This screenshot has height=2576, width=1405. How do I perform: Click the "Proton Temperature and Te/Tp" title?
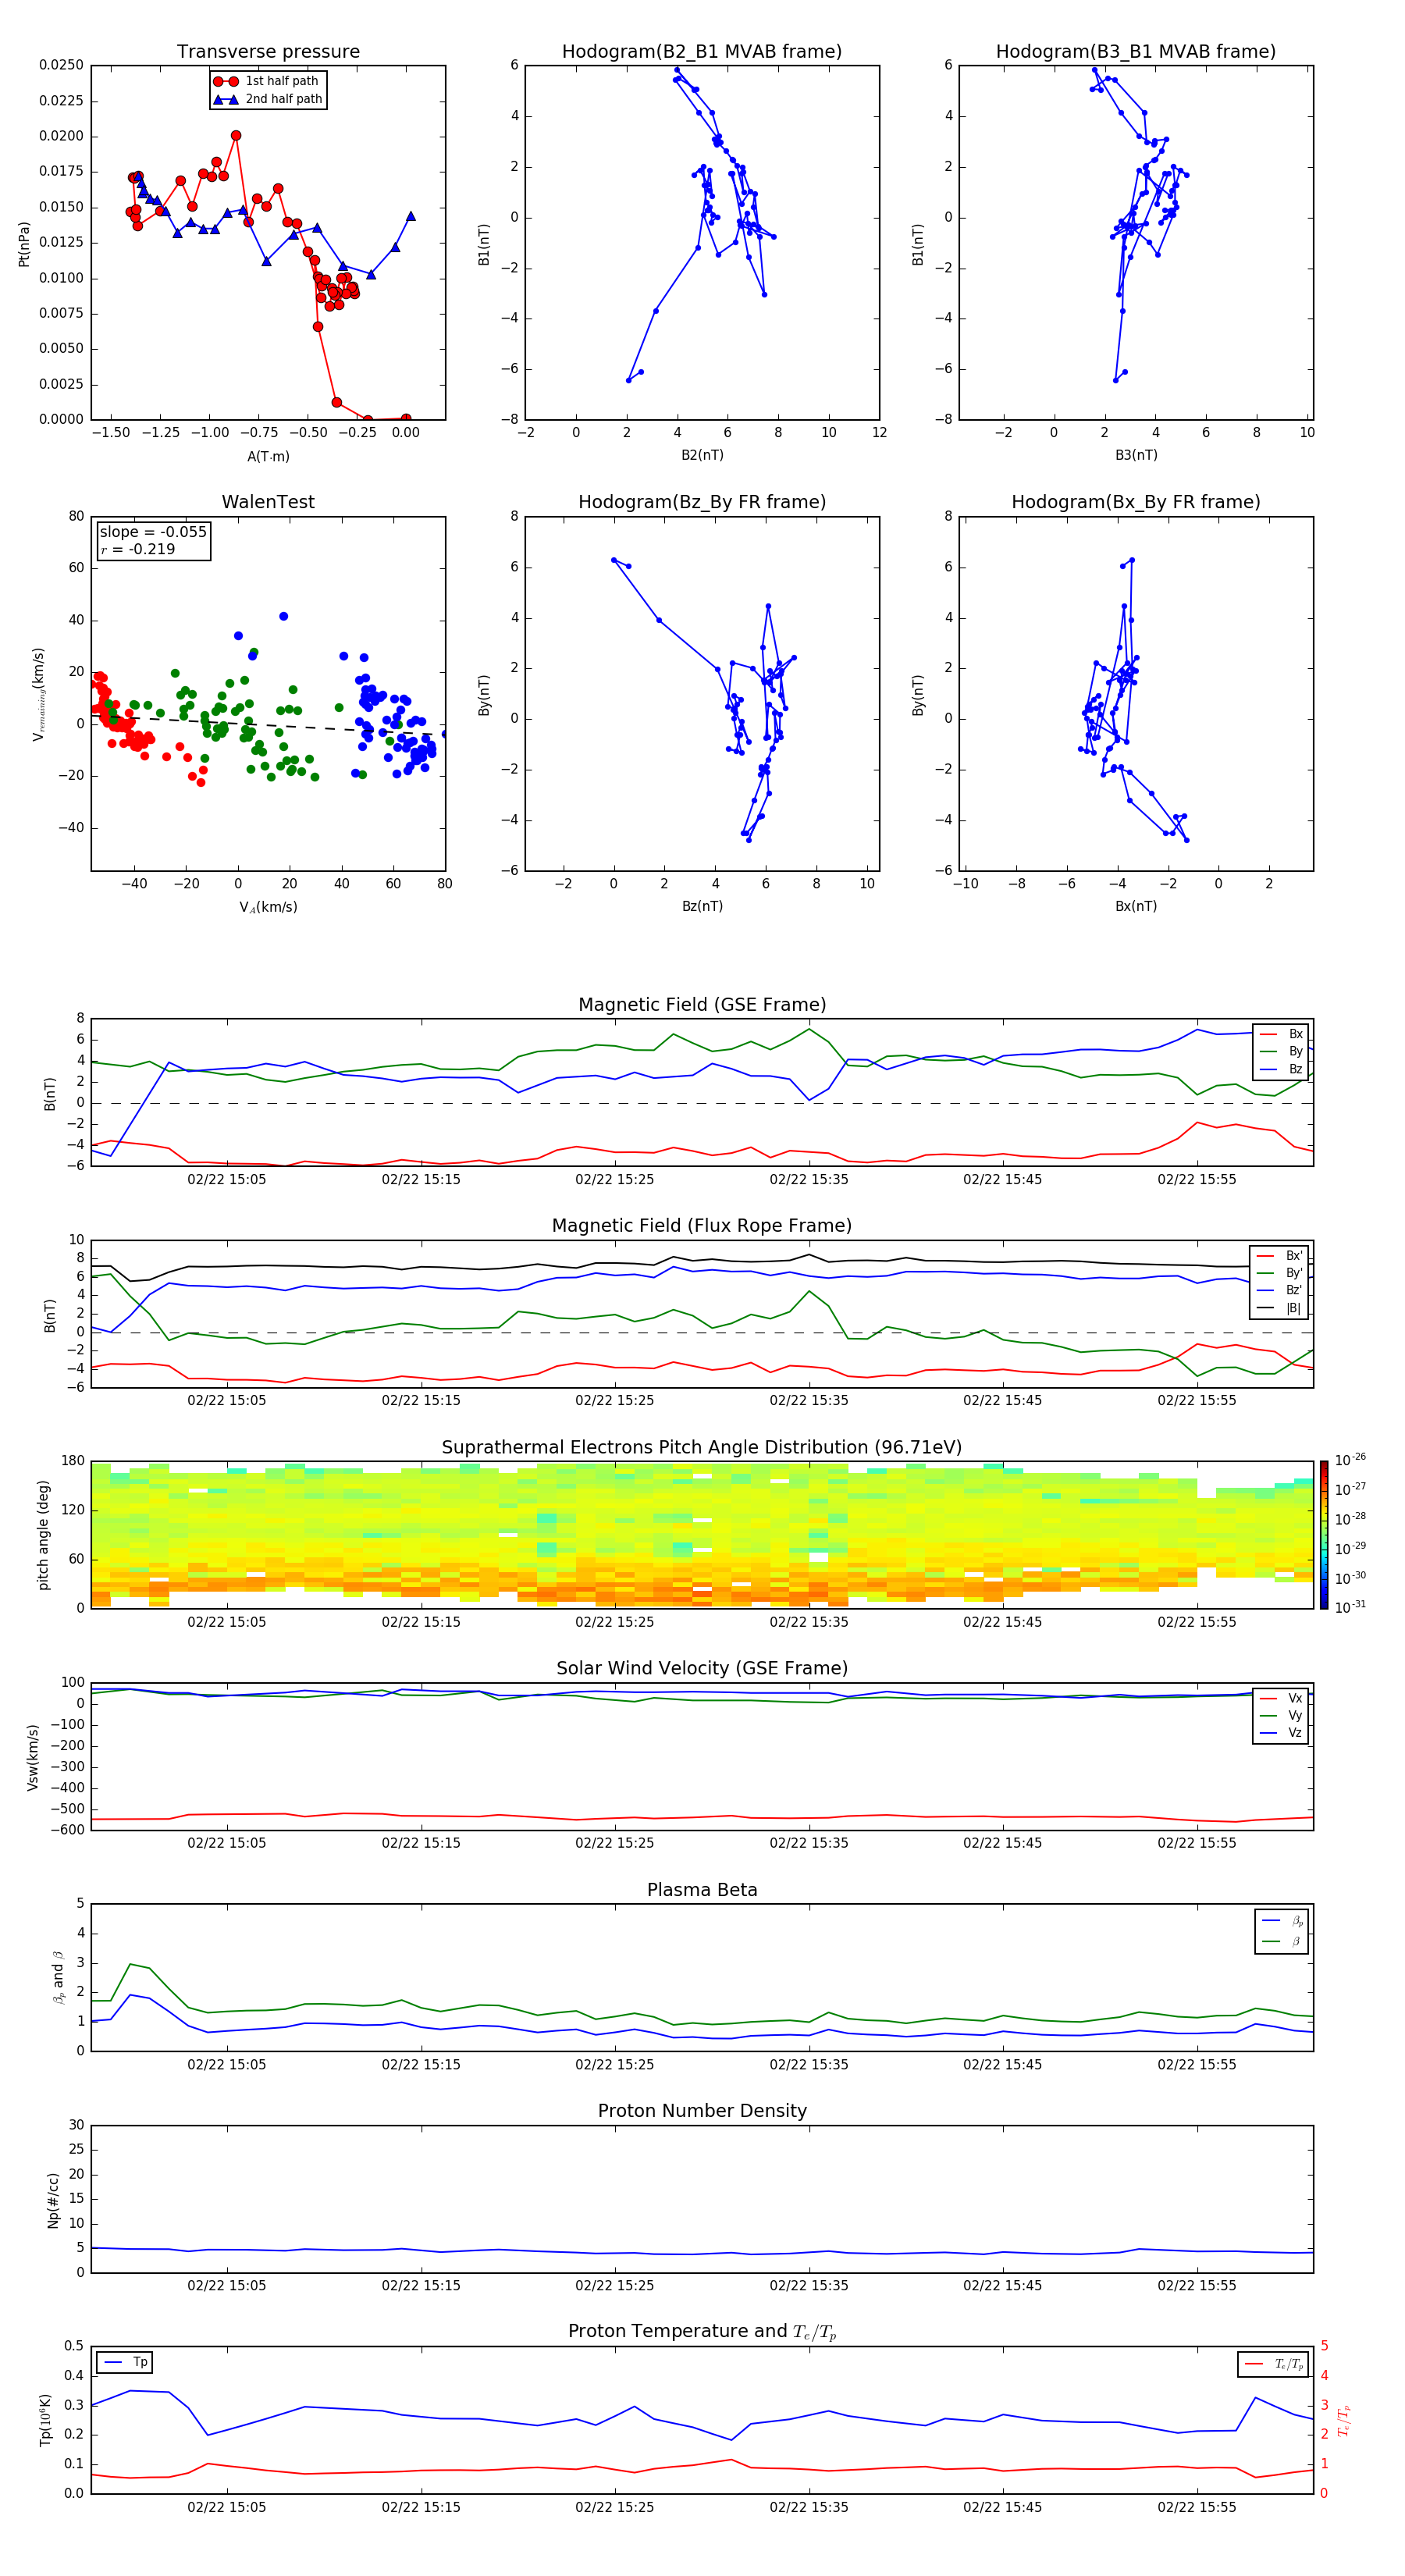pyautogui.click(x=702, y=2332)
